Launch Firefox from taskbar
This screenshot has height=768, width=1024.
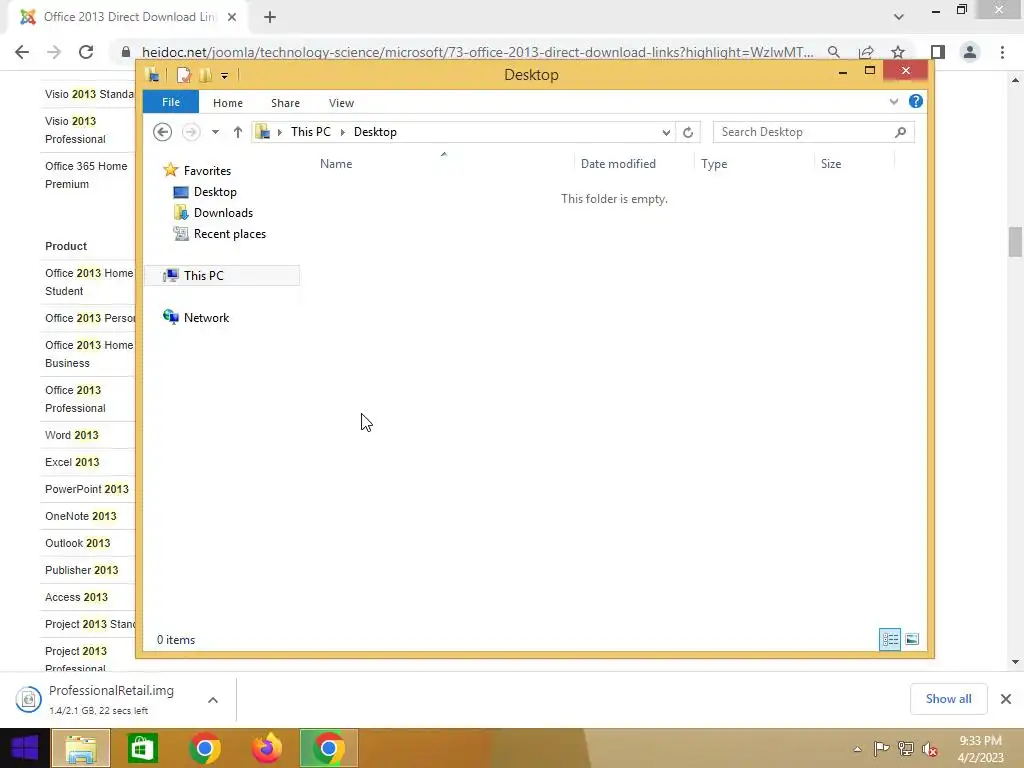click(x=266, y=748)
